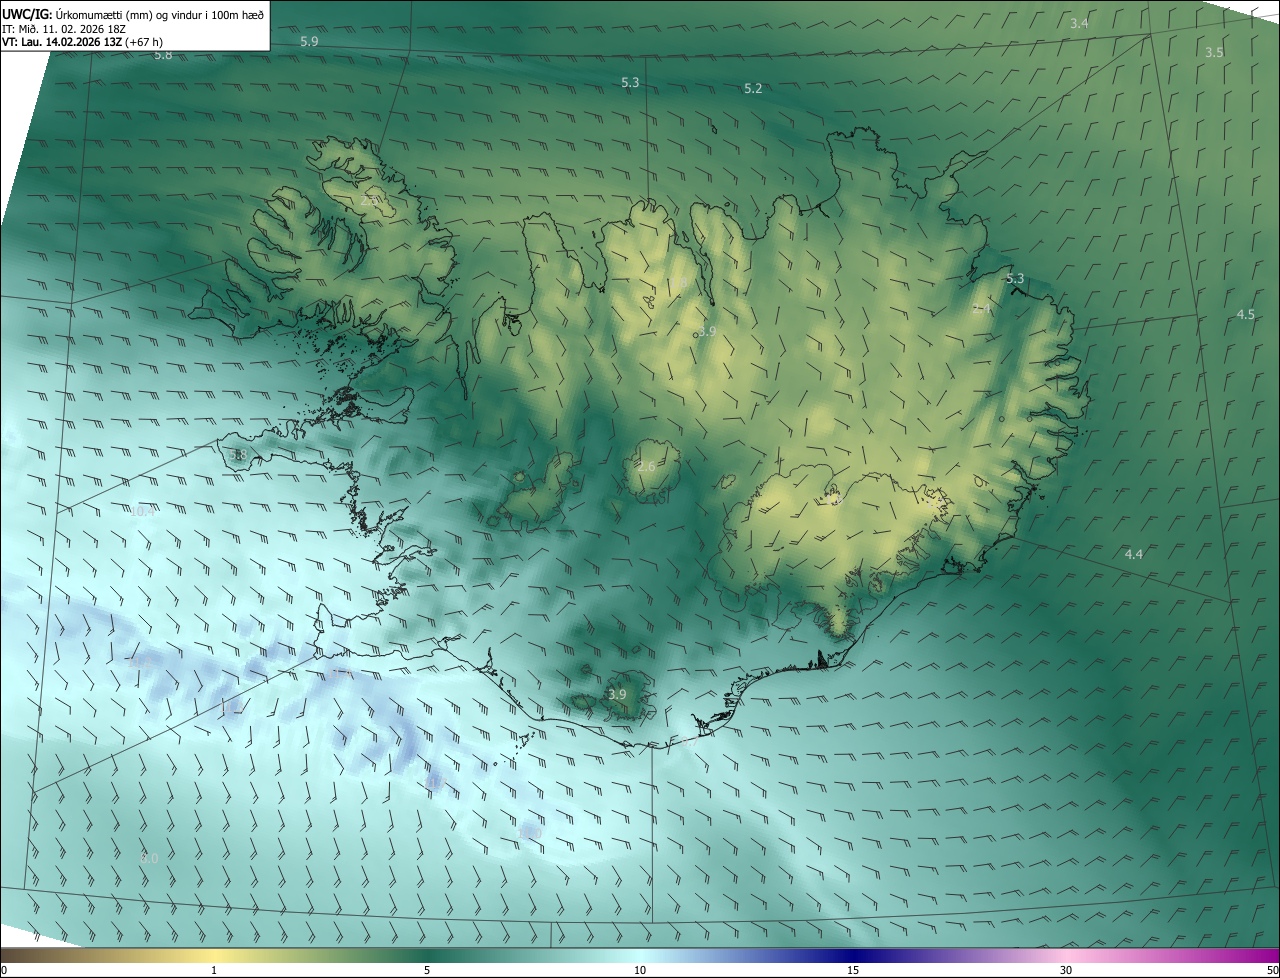This screenshot has height=978, width=1280.
Task: Pick the 3.5 value label on the map
Action: click(1214, 52)
